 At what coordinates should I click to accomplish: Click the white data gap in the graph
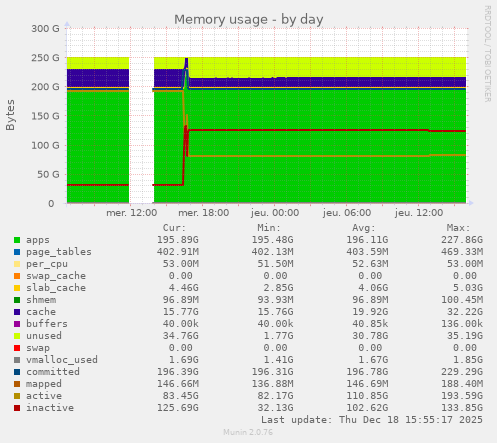click(141, 130)
